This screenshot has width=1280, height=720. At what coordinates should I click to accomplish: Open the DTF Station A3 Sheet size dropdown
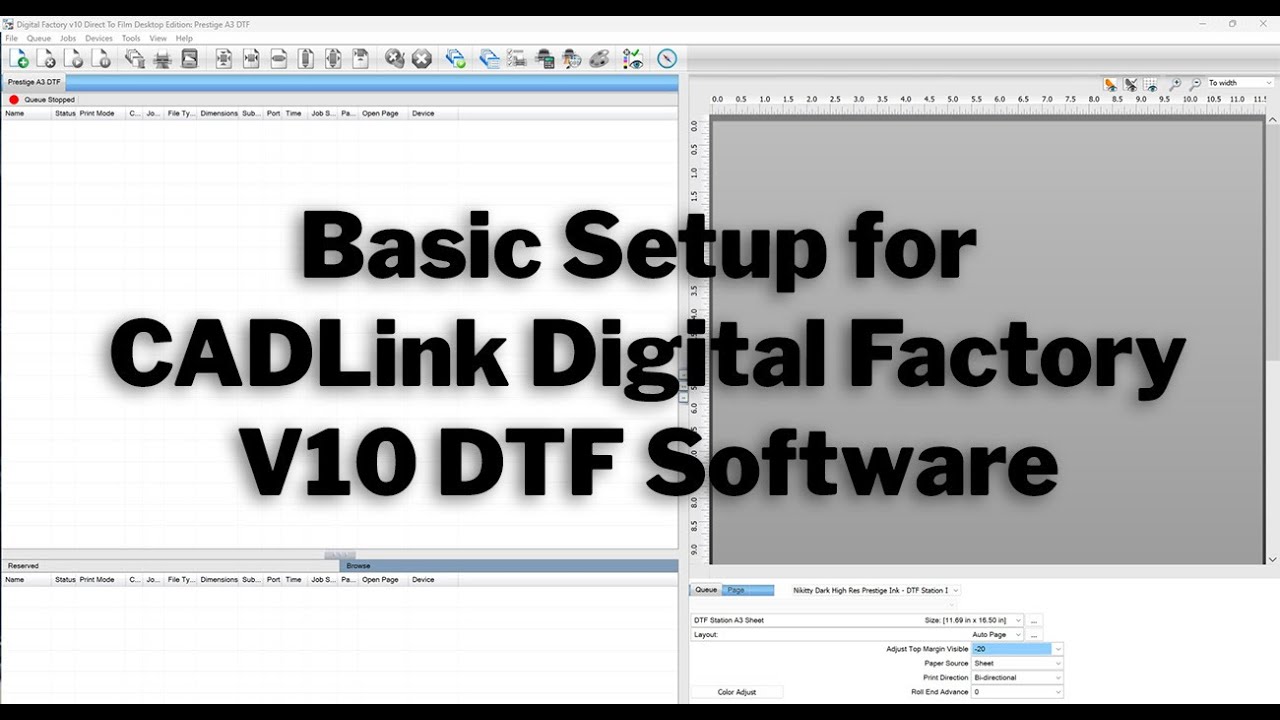(857, 620)
